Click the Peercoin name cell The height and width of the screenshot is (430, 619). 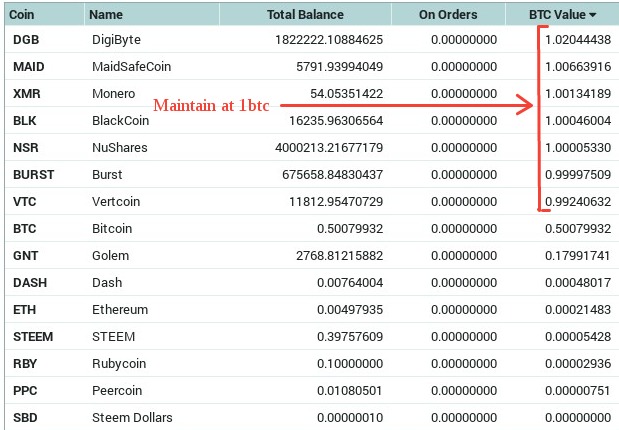click(x=117, y=391)
